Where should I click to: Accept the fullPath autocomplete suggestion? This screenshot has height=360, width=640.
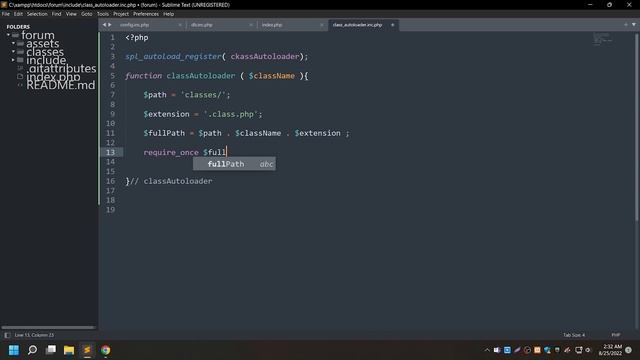point(234,164)
